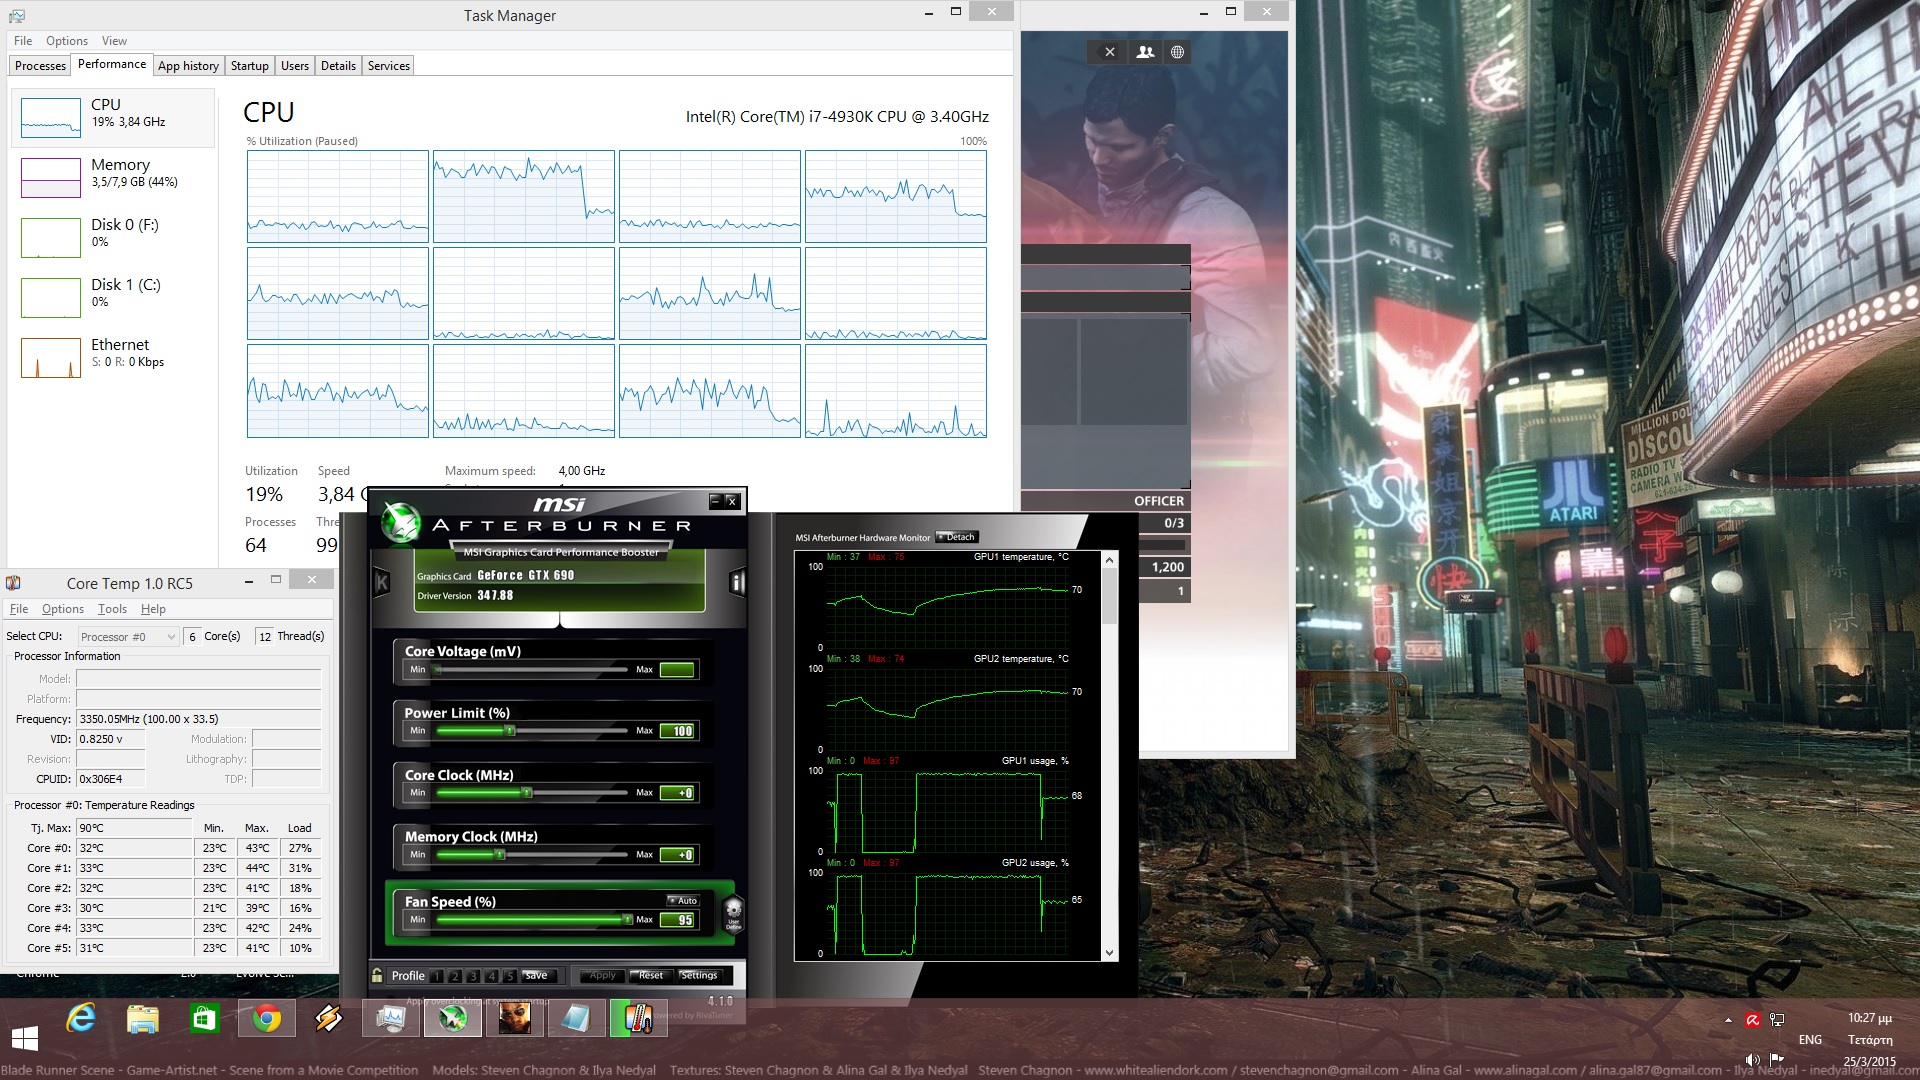Switch to the Details tab
The image size is (1920, 1080).
(338, 66)
